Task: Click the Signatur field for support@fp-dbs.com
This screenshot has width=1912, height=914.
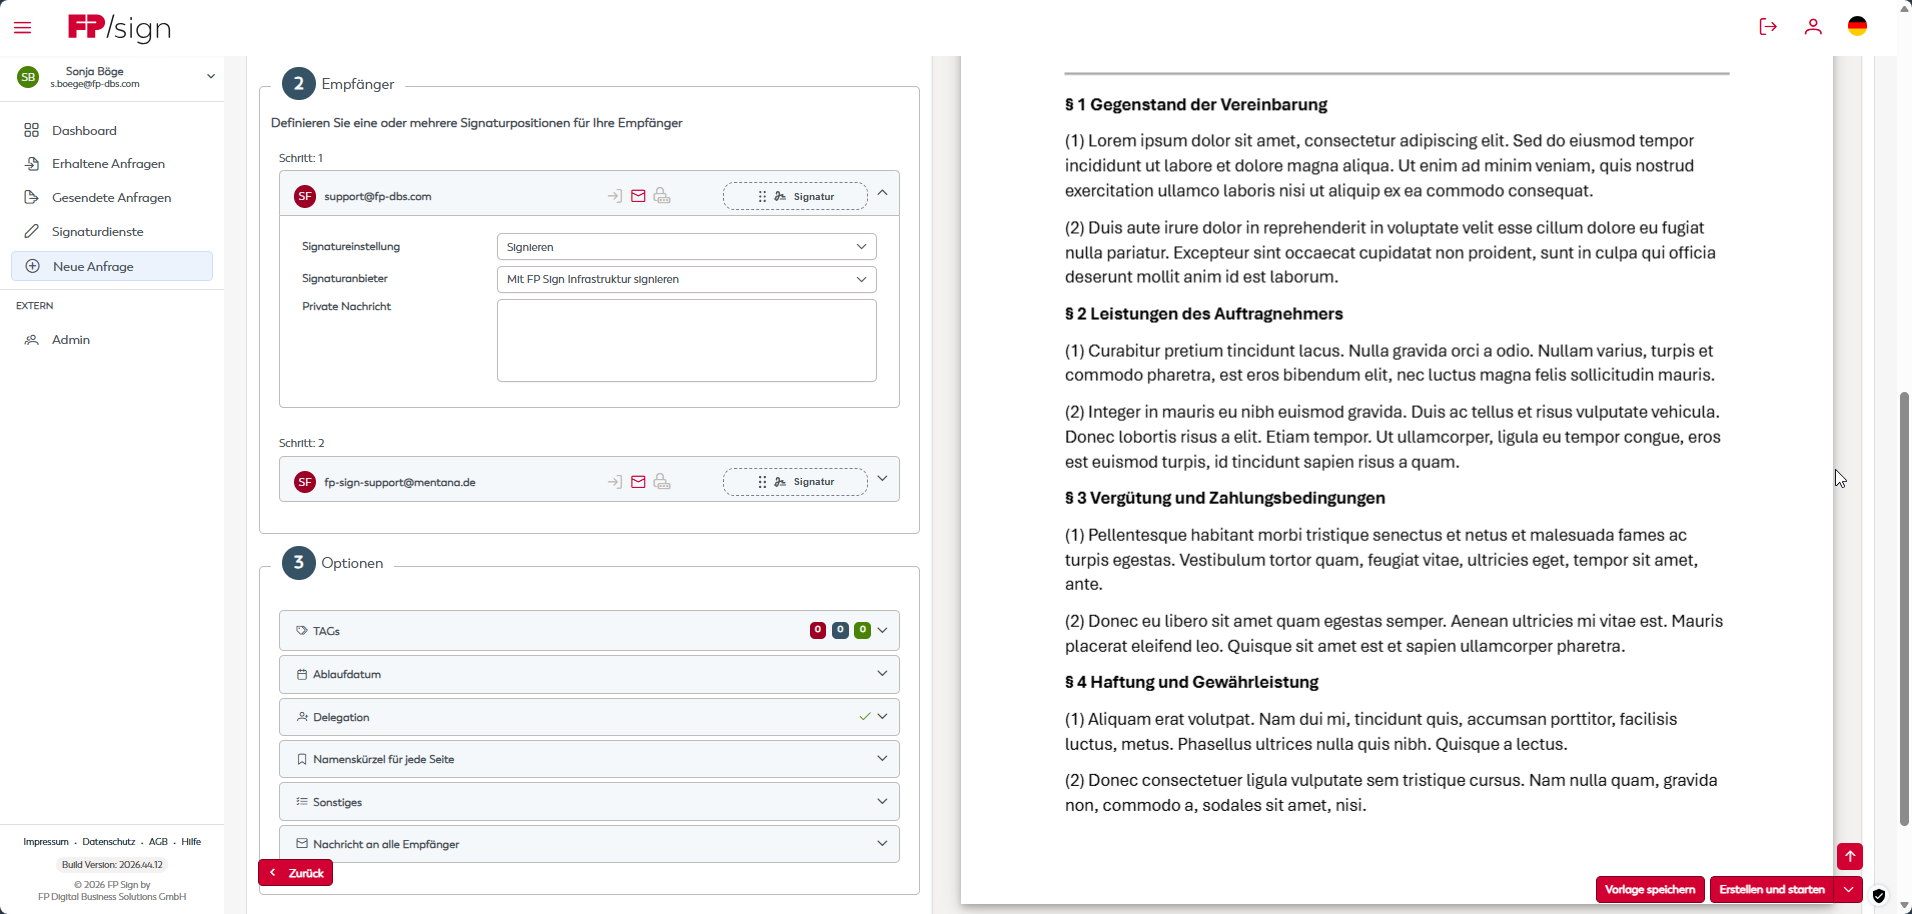Action: point(795,196)
